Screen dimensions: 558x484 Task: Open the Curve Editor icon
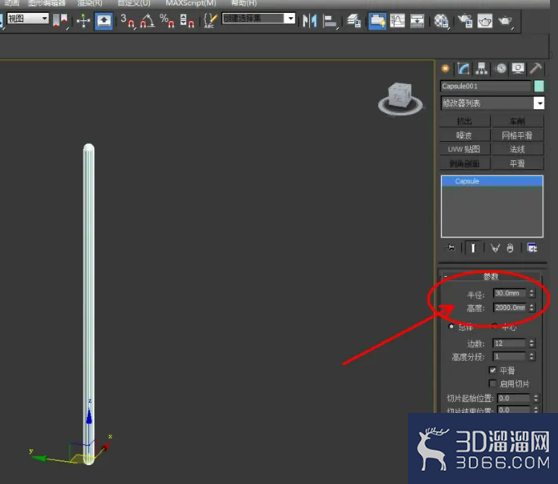pos(397,21)
